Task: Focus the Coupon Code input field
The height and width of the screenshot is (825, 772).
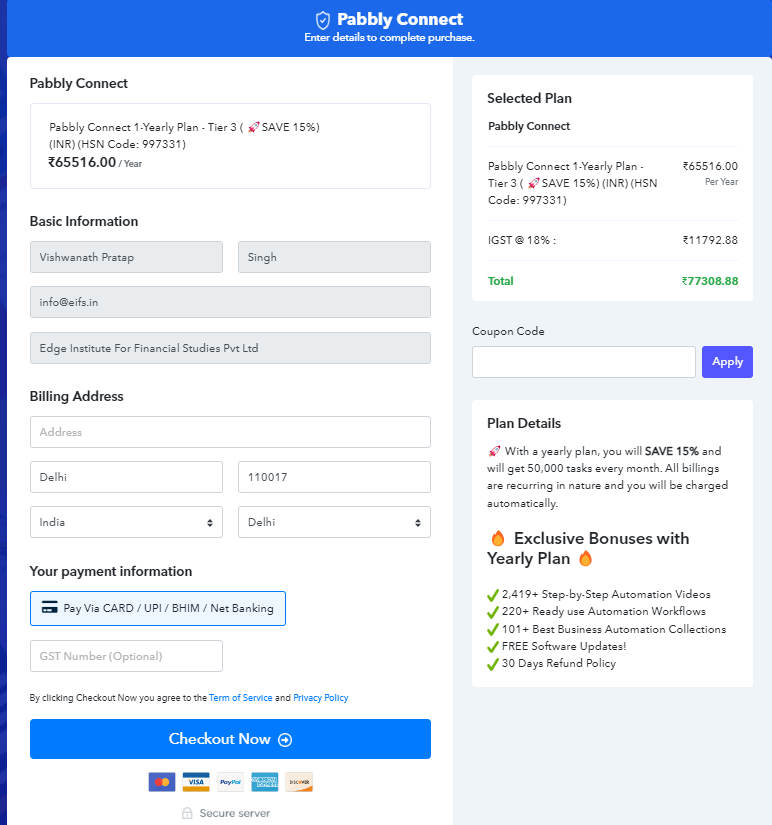Action: pos(584,362)
